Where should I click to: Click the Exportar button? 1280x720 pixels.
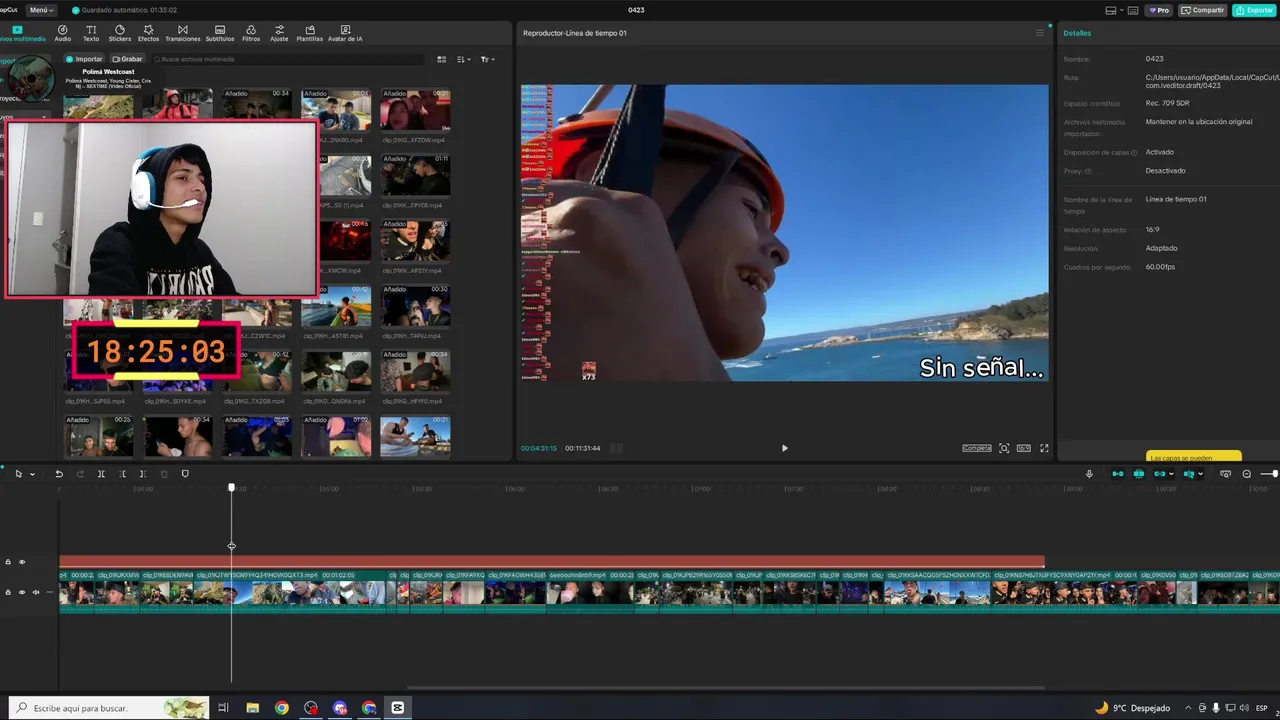1254,10
